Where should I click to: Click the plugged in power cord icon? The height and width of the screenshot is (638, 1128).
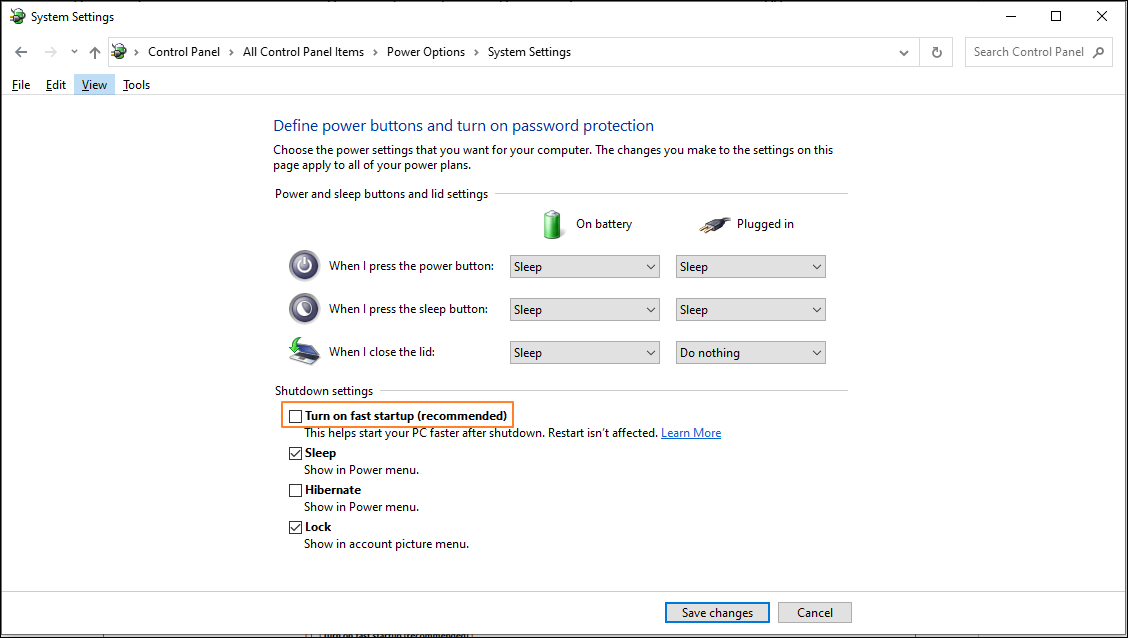(714, 225)
